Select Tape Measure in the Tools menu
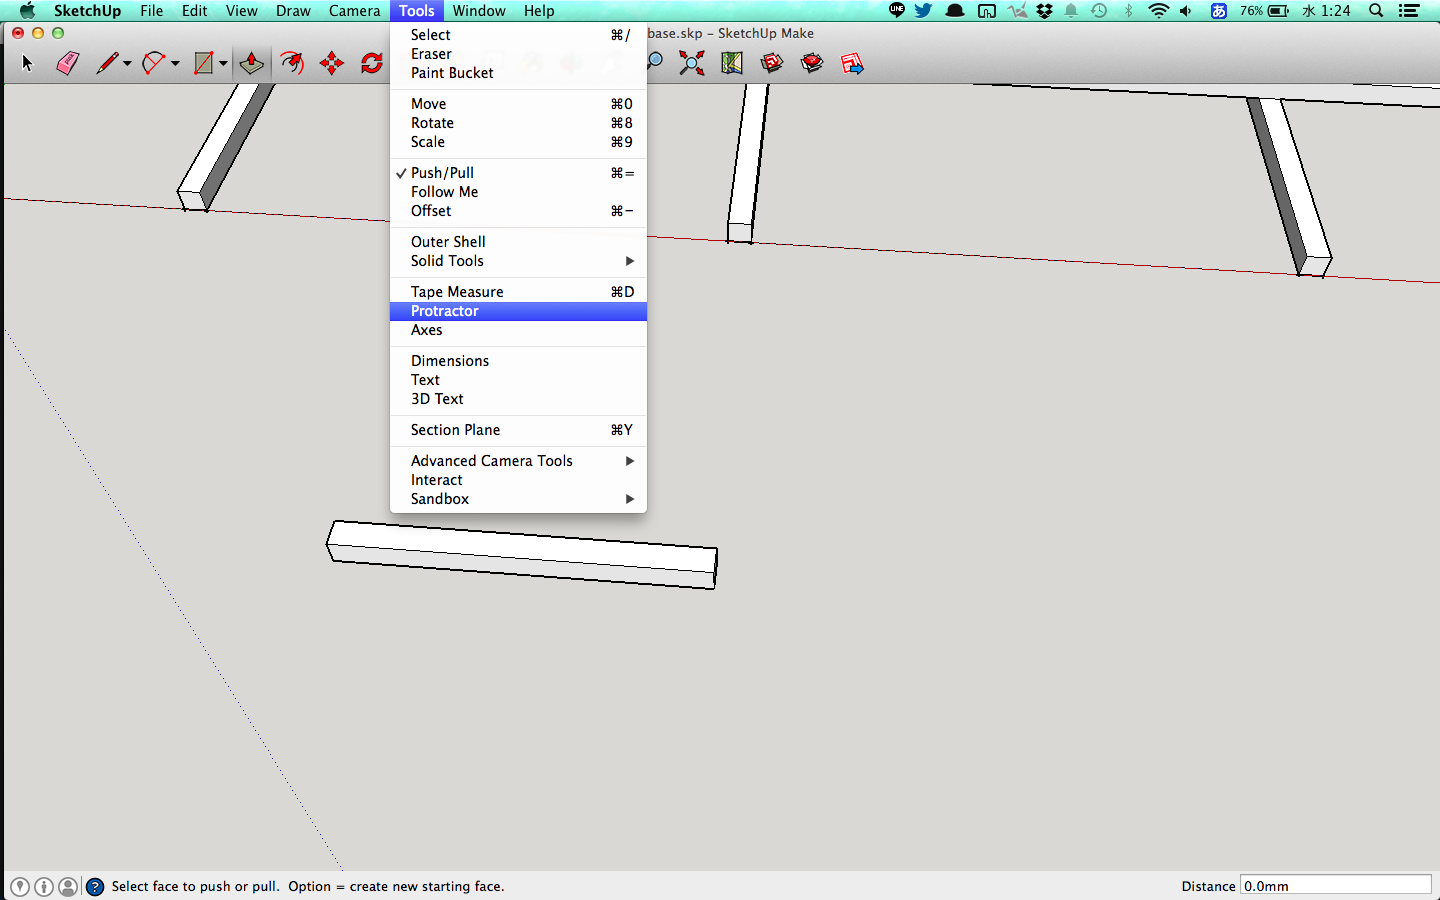The image size is (1440, 900). [x=457, y=292]
